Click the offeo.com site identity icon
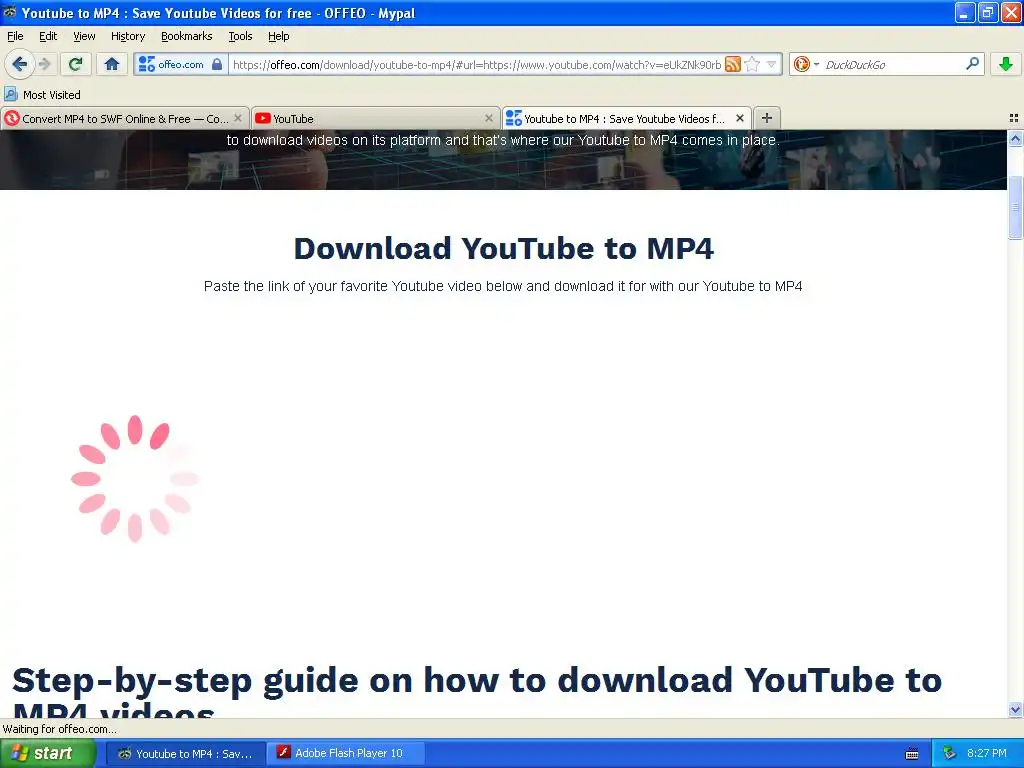 146,64
